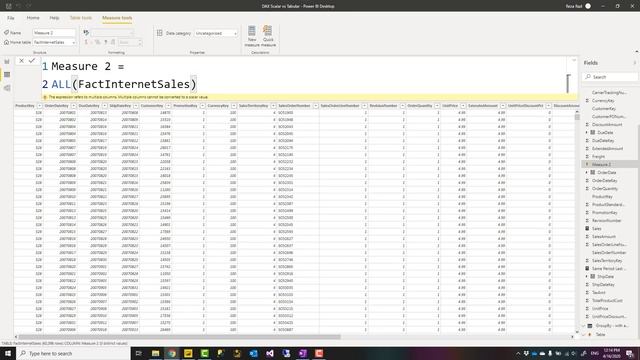Open the ShipDateKey column filter dropdown
Viewport: 640px width, 360px height.
[x=136, y=106]
